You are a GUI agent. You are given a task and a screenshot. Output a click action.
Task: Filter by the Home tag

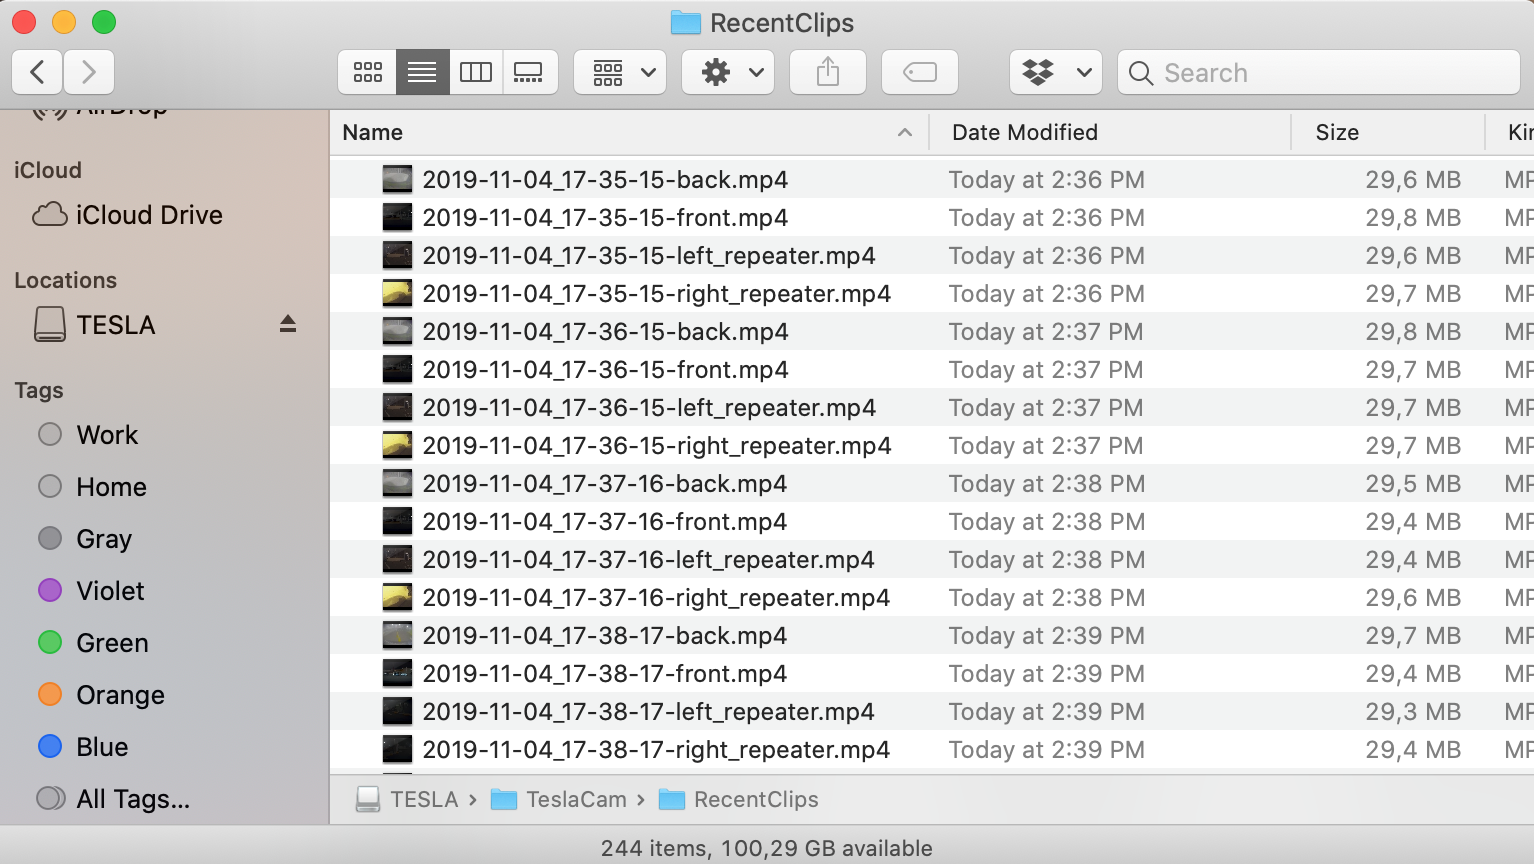click(x=92, y=487)
